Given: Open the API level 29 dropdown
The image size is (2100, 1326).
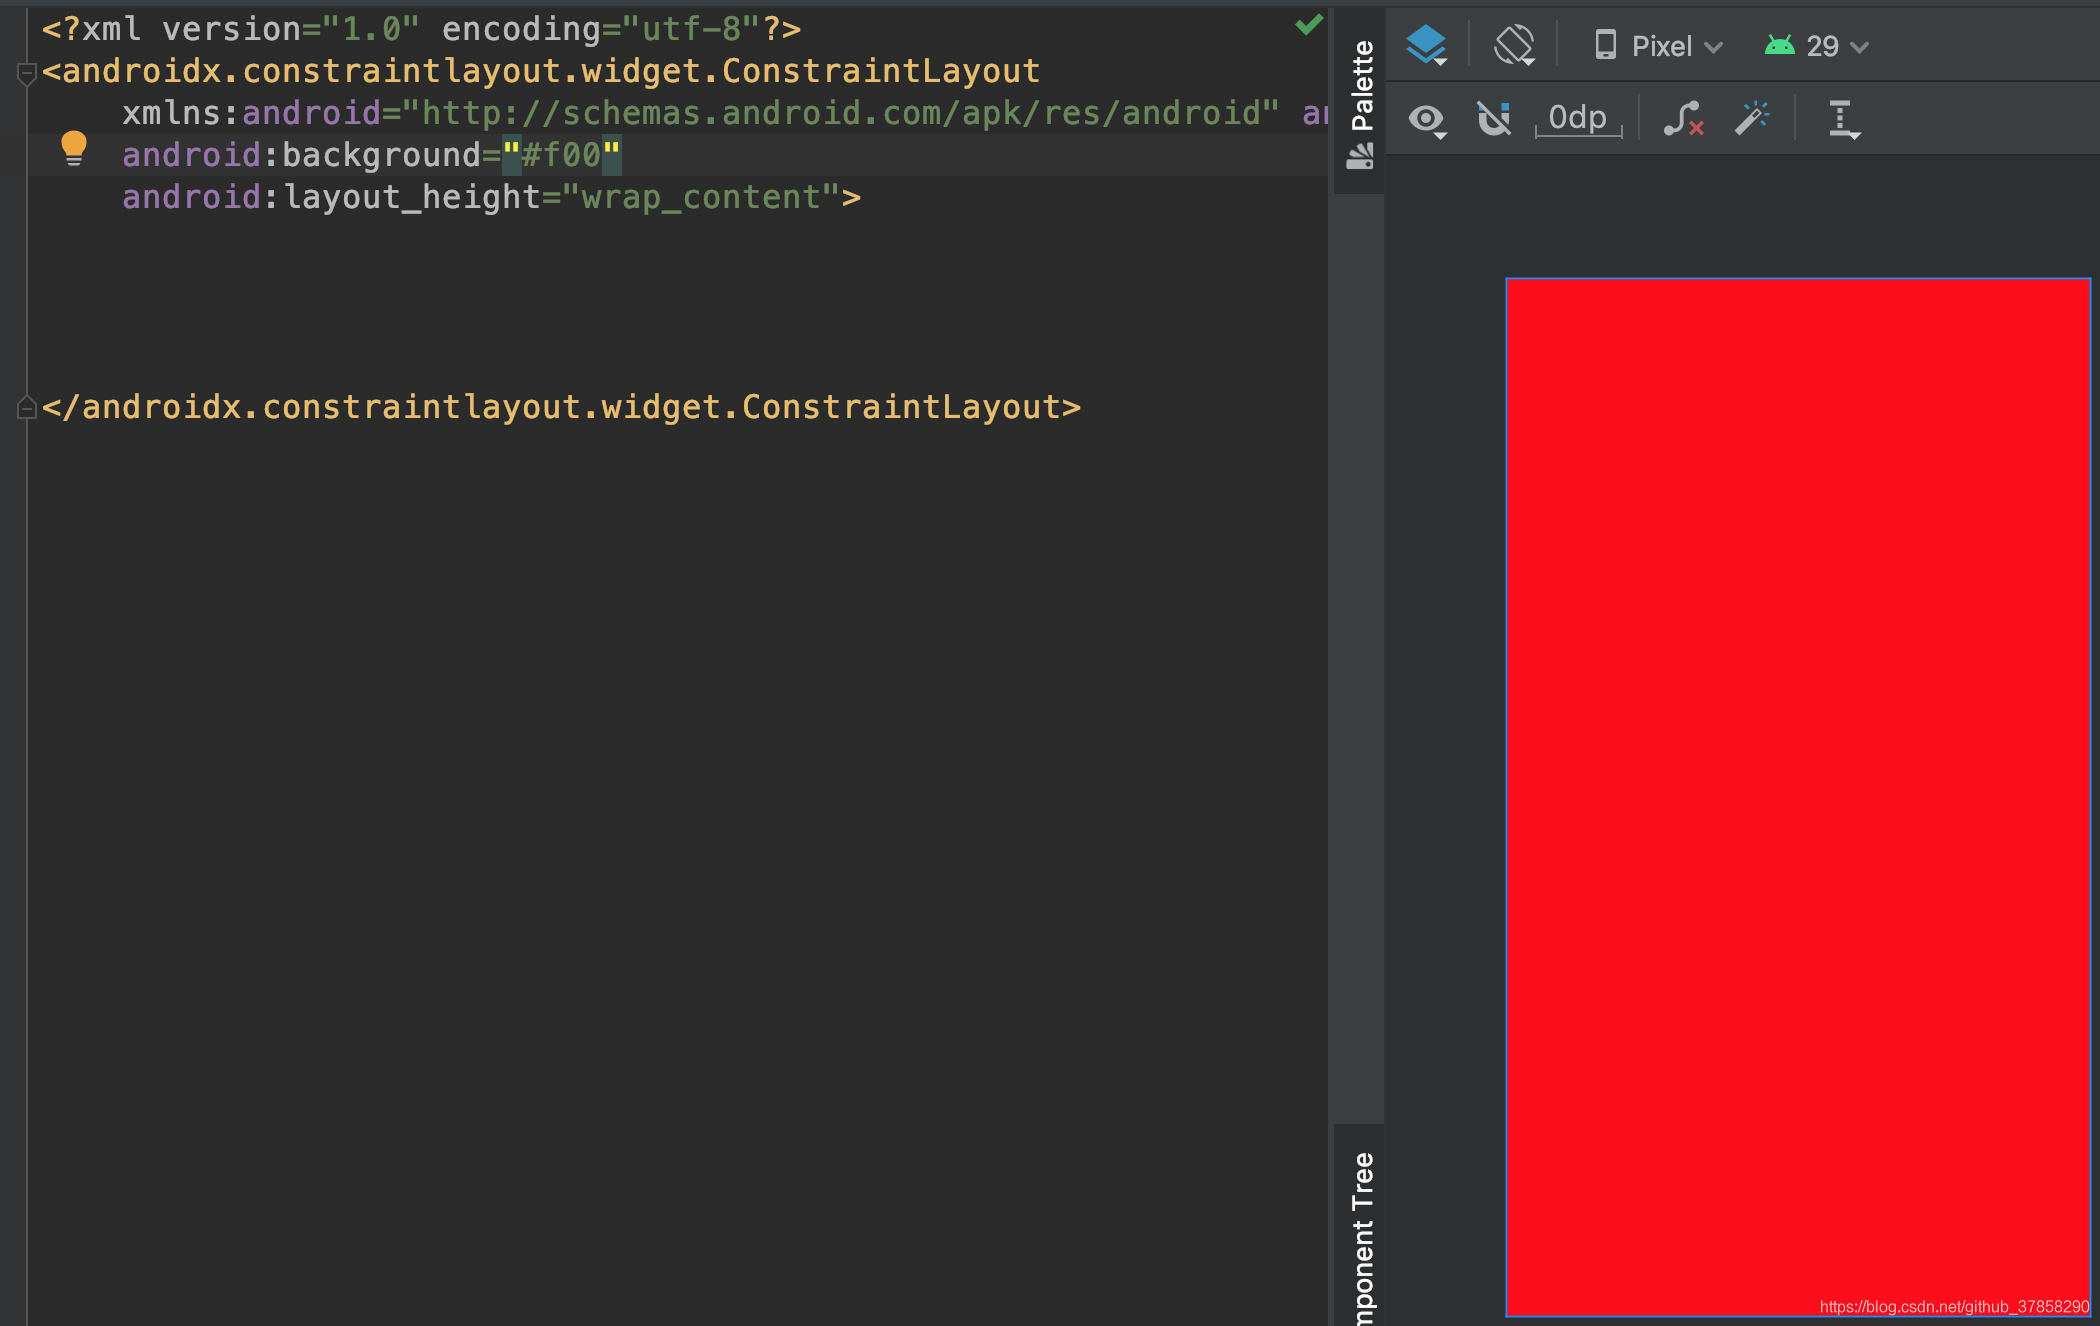Looking at the screenshot, I should 1817,46.
